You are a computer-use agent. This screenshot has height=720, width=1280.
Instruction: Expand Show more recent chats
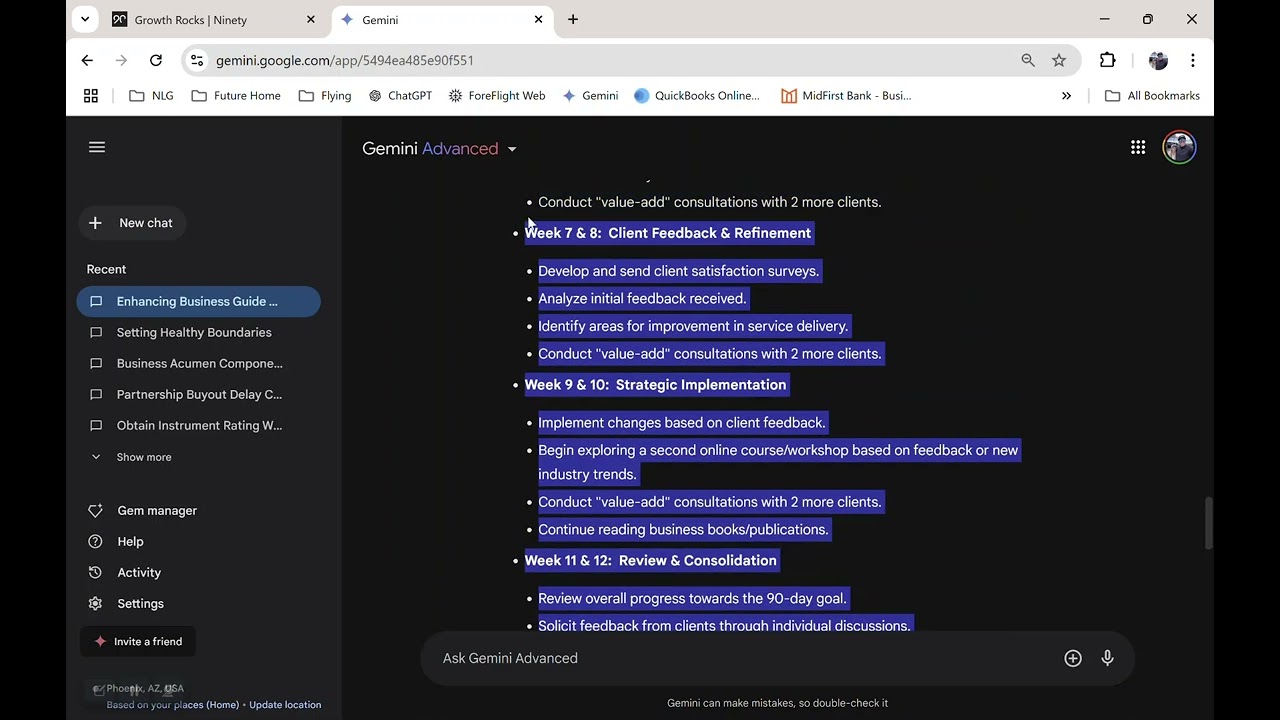[x=132, y=457]
